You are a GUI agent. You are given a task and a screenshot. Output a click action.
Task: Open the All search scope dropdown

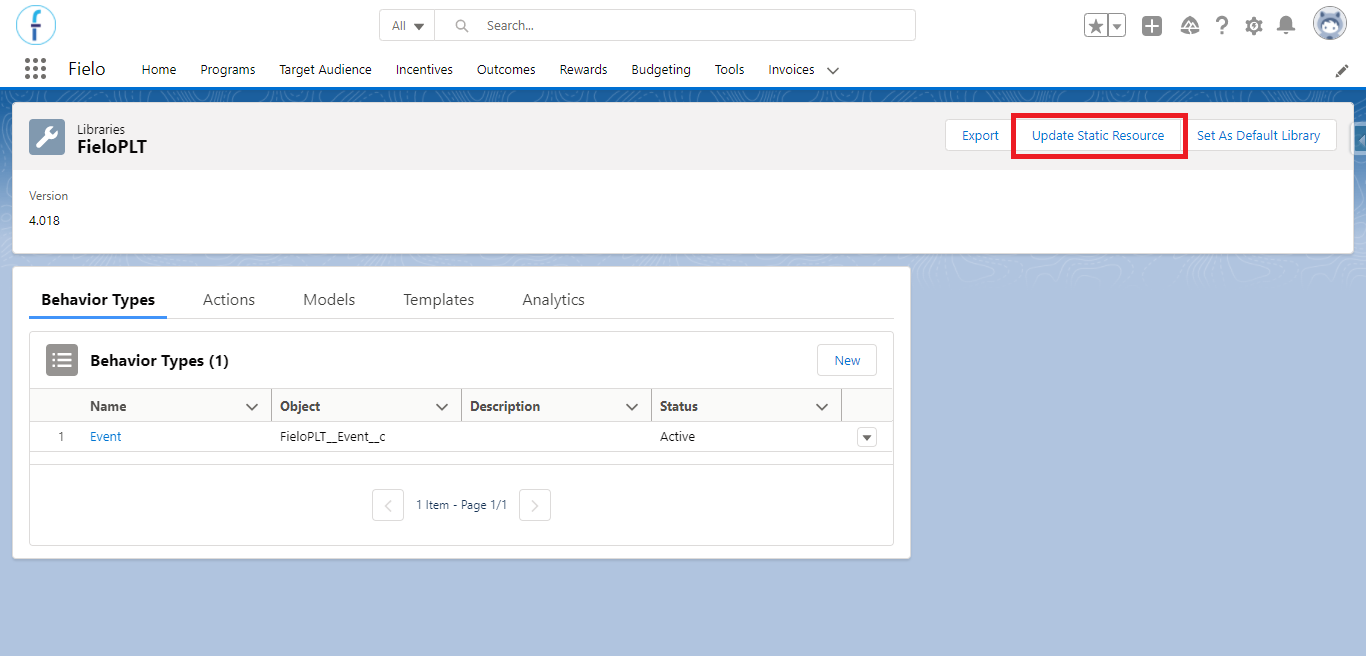pos(407,26)
